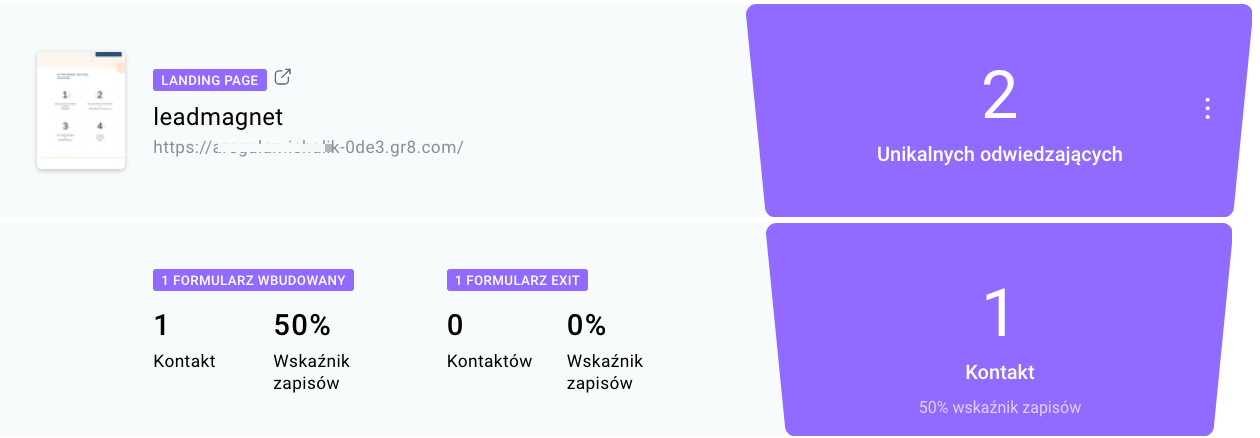Click 50% wskaźnik zapisów funnel caption
The image size is (1260, 438).
coord(999,408)
